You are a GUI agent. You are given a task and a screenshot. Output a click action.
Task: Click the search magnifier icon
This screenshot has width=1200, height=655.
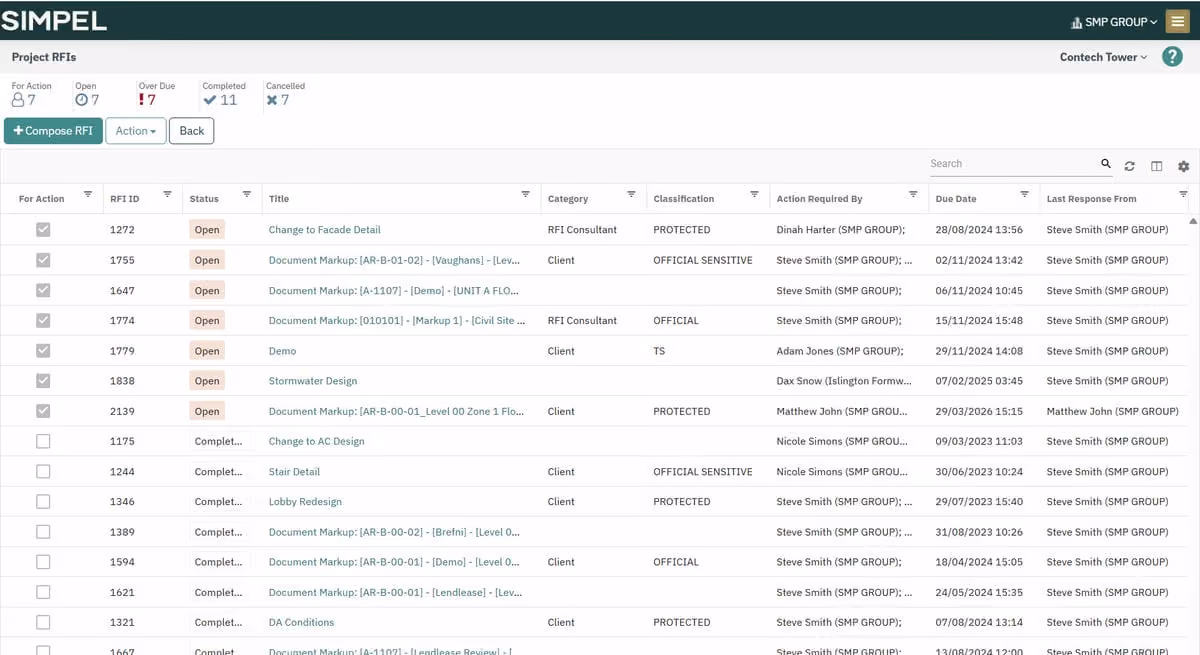coord(1106,164)
